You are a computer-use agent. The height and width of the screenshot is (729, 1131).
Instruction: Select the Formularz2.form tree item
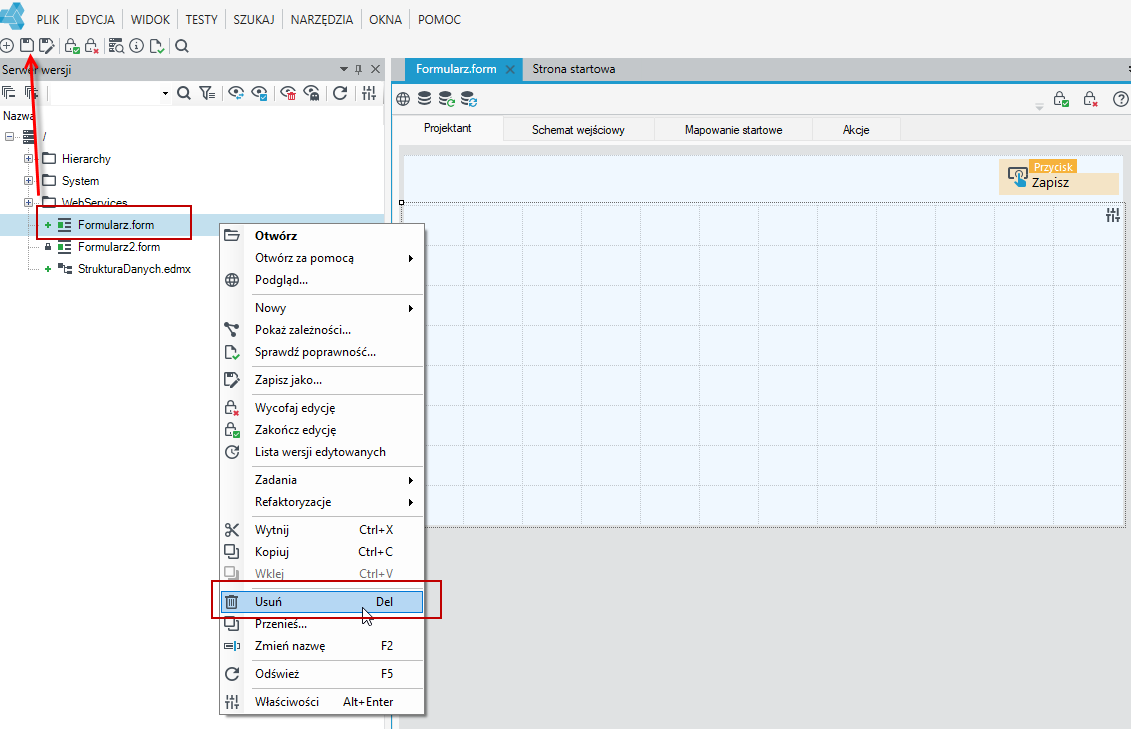click(x=119, y=247)
